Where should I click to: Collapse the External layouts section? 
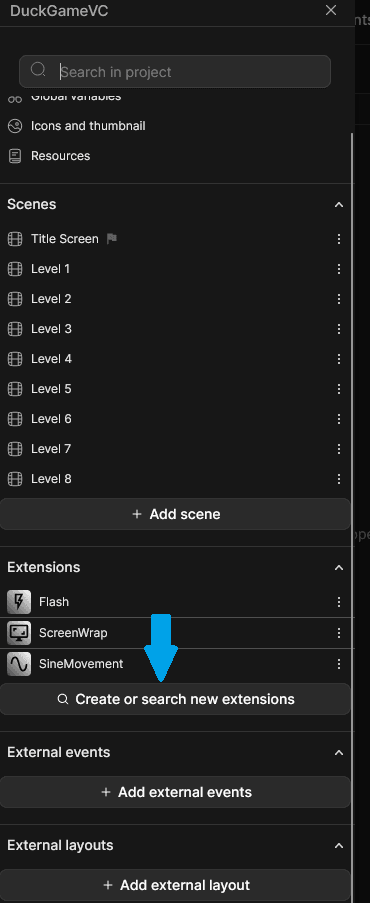(x=339, y=845)
